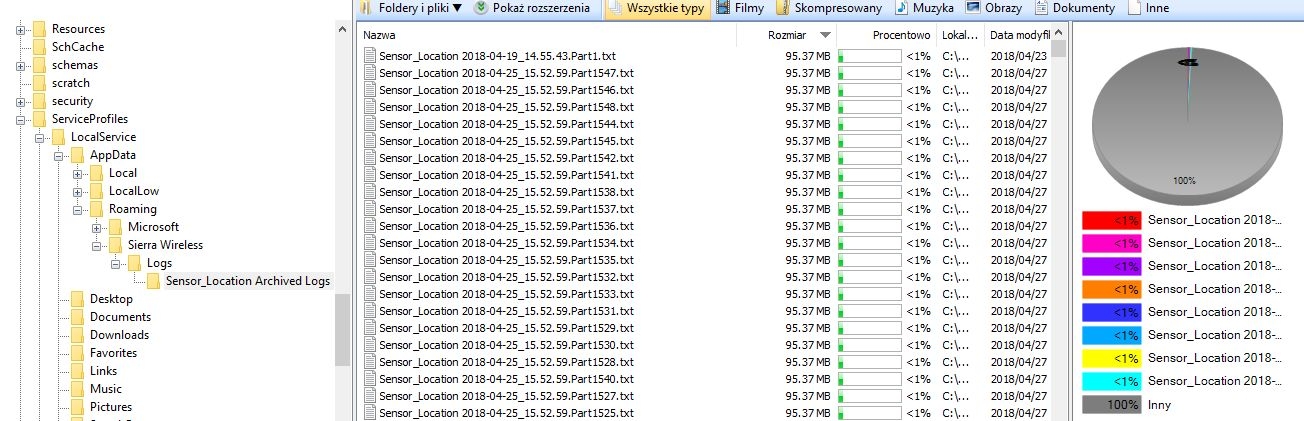
Task: Click the red legend color swatch
Action: point(1111,220)
